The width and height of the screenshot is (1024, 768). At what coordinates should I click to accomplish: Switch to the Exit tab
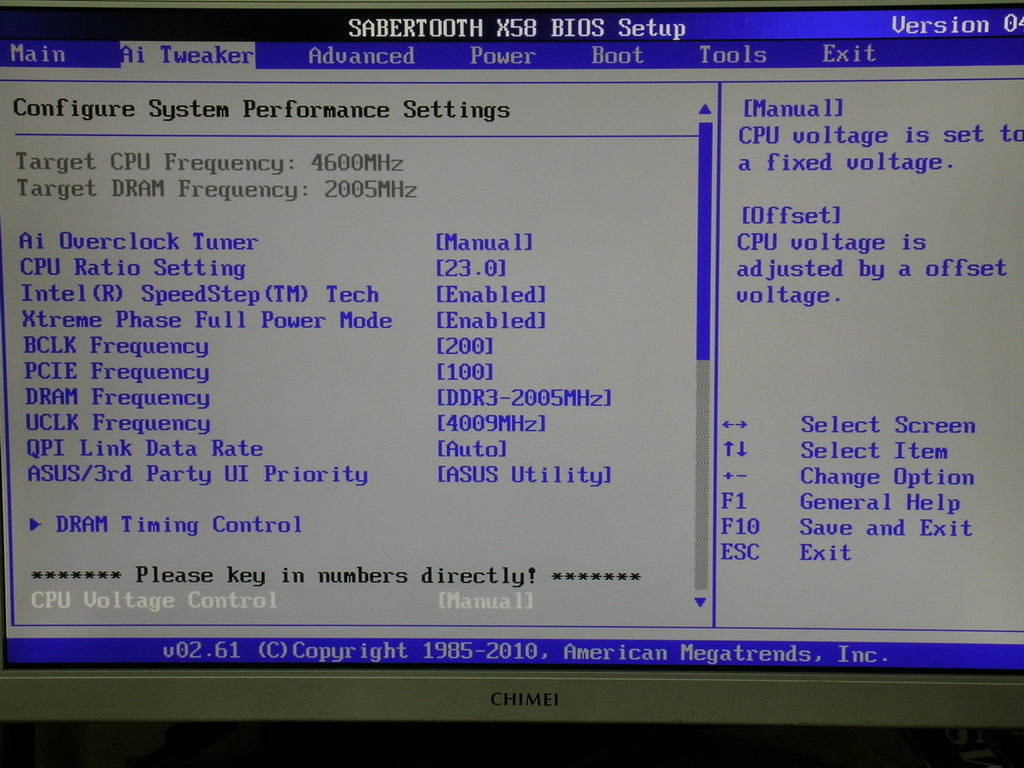(848, 53)
